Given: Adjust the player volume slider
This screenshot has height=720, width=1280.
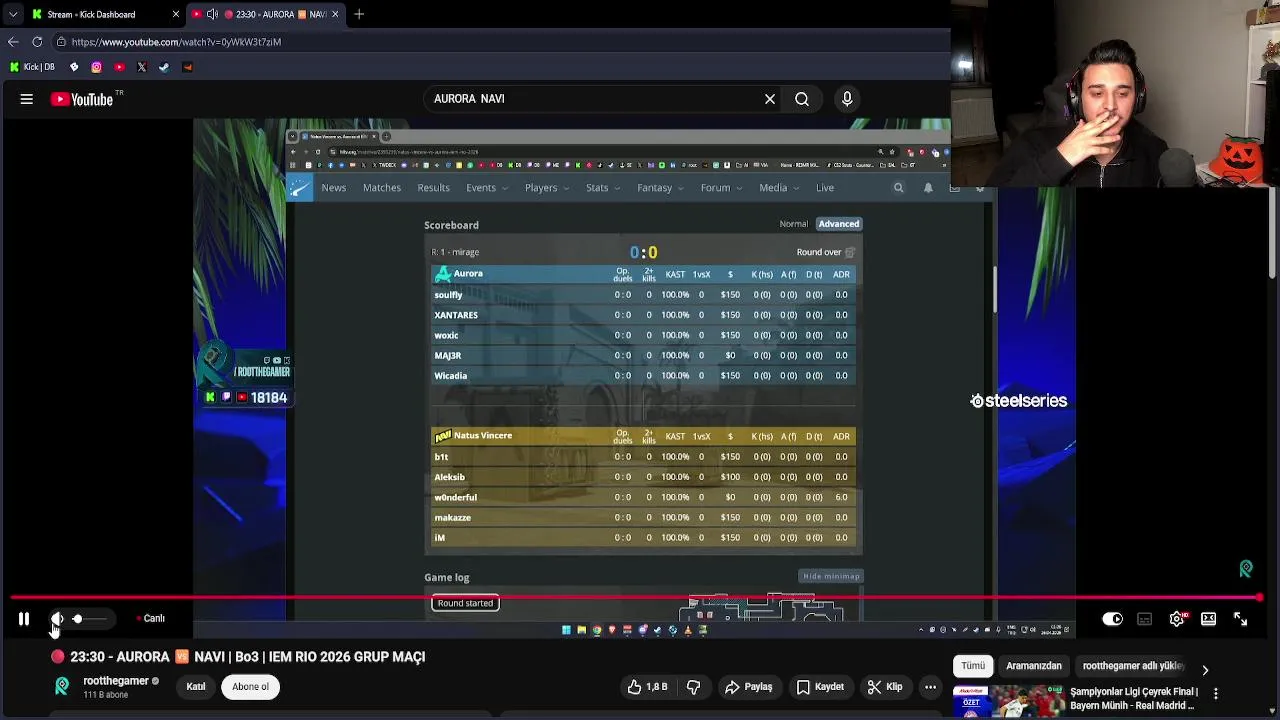Looking at the screenshot, I should [x=90, y=619].
